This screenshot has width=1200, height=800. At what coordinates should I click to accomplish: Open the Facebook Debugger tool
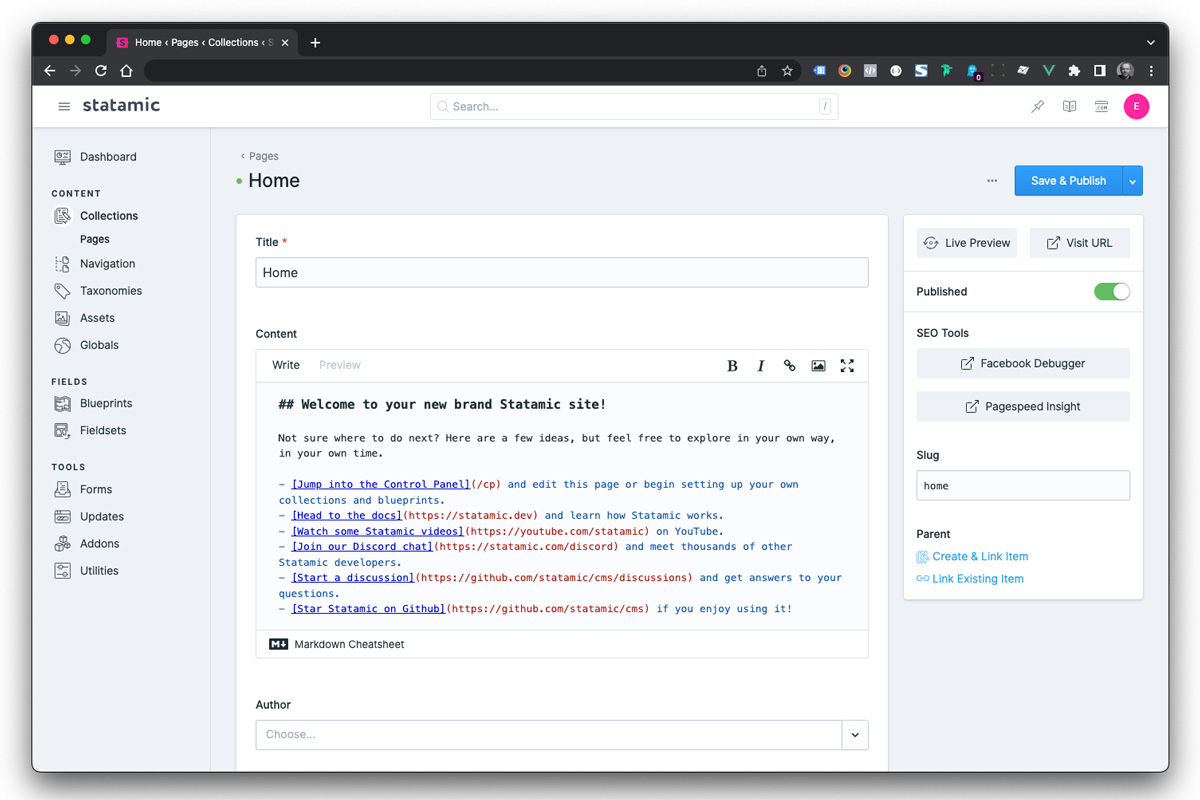(x=1023, y=364)
